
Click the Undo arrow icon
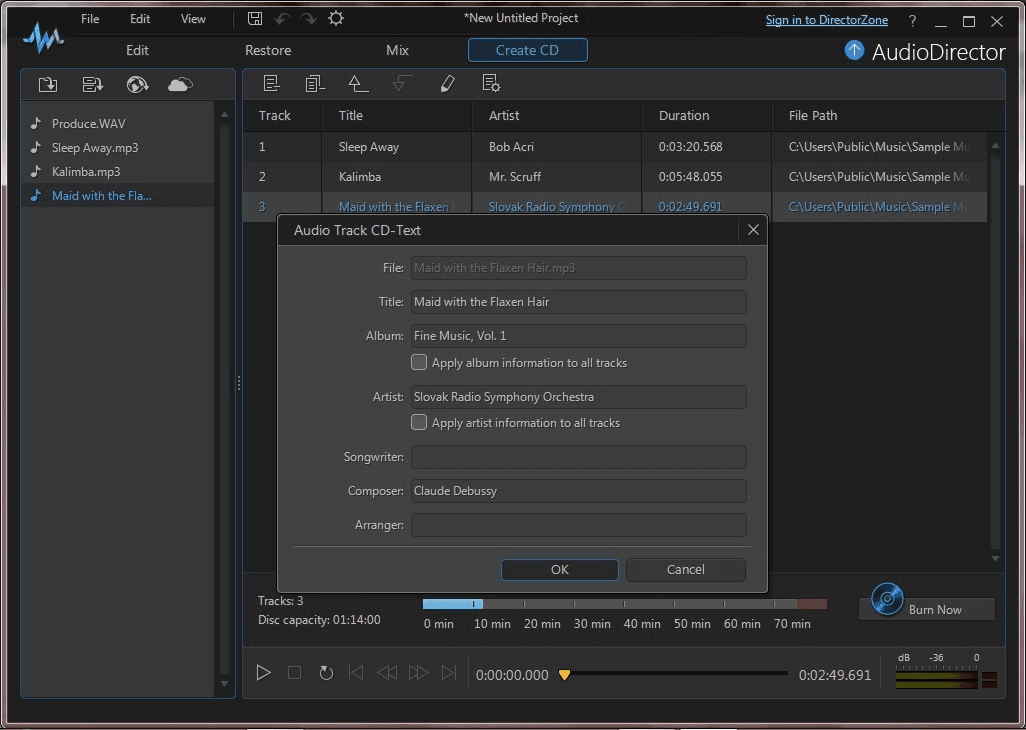tap(282, 19)
